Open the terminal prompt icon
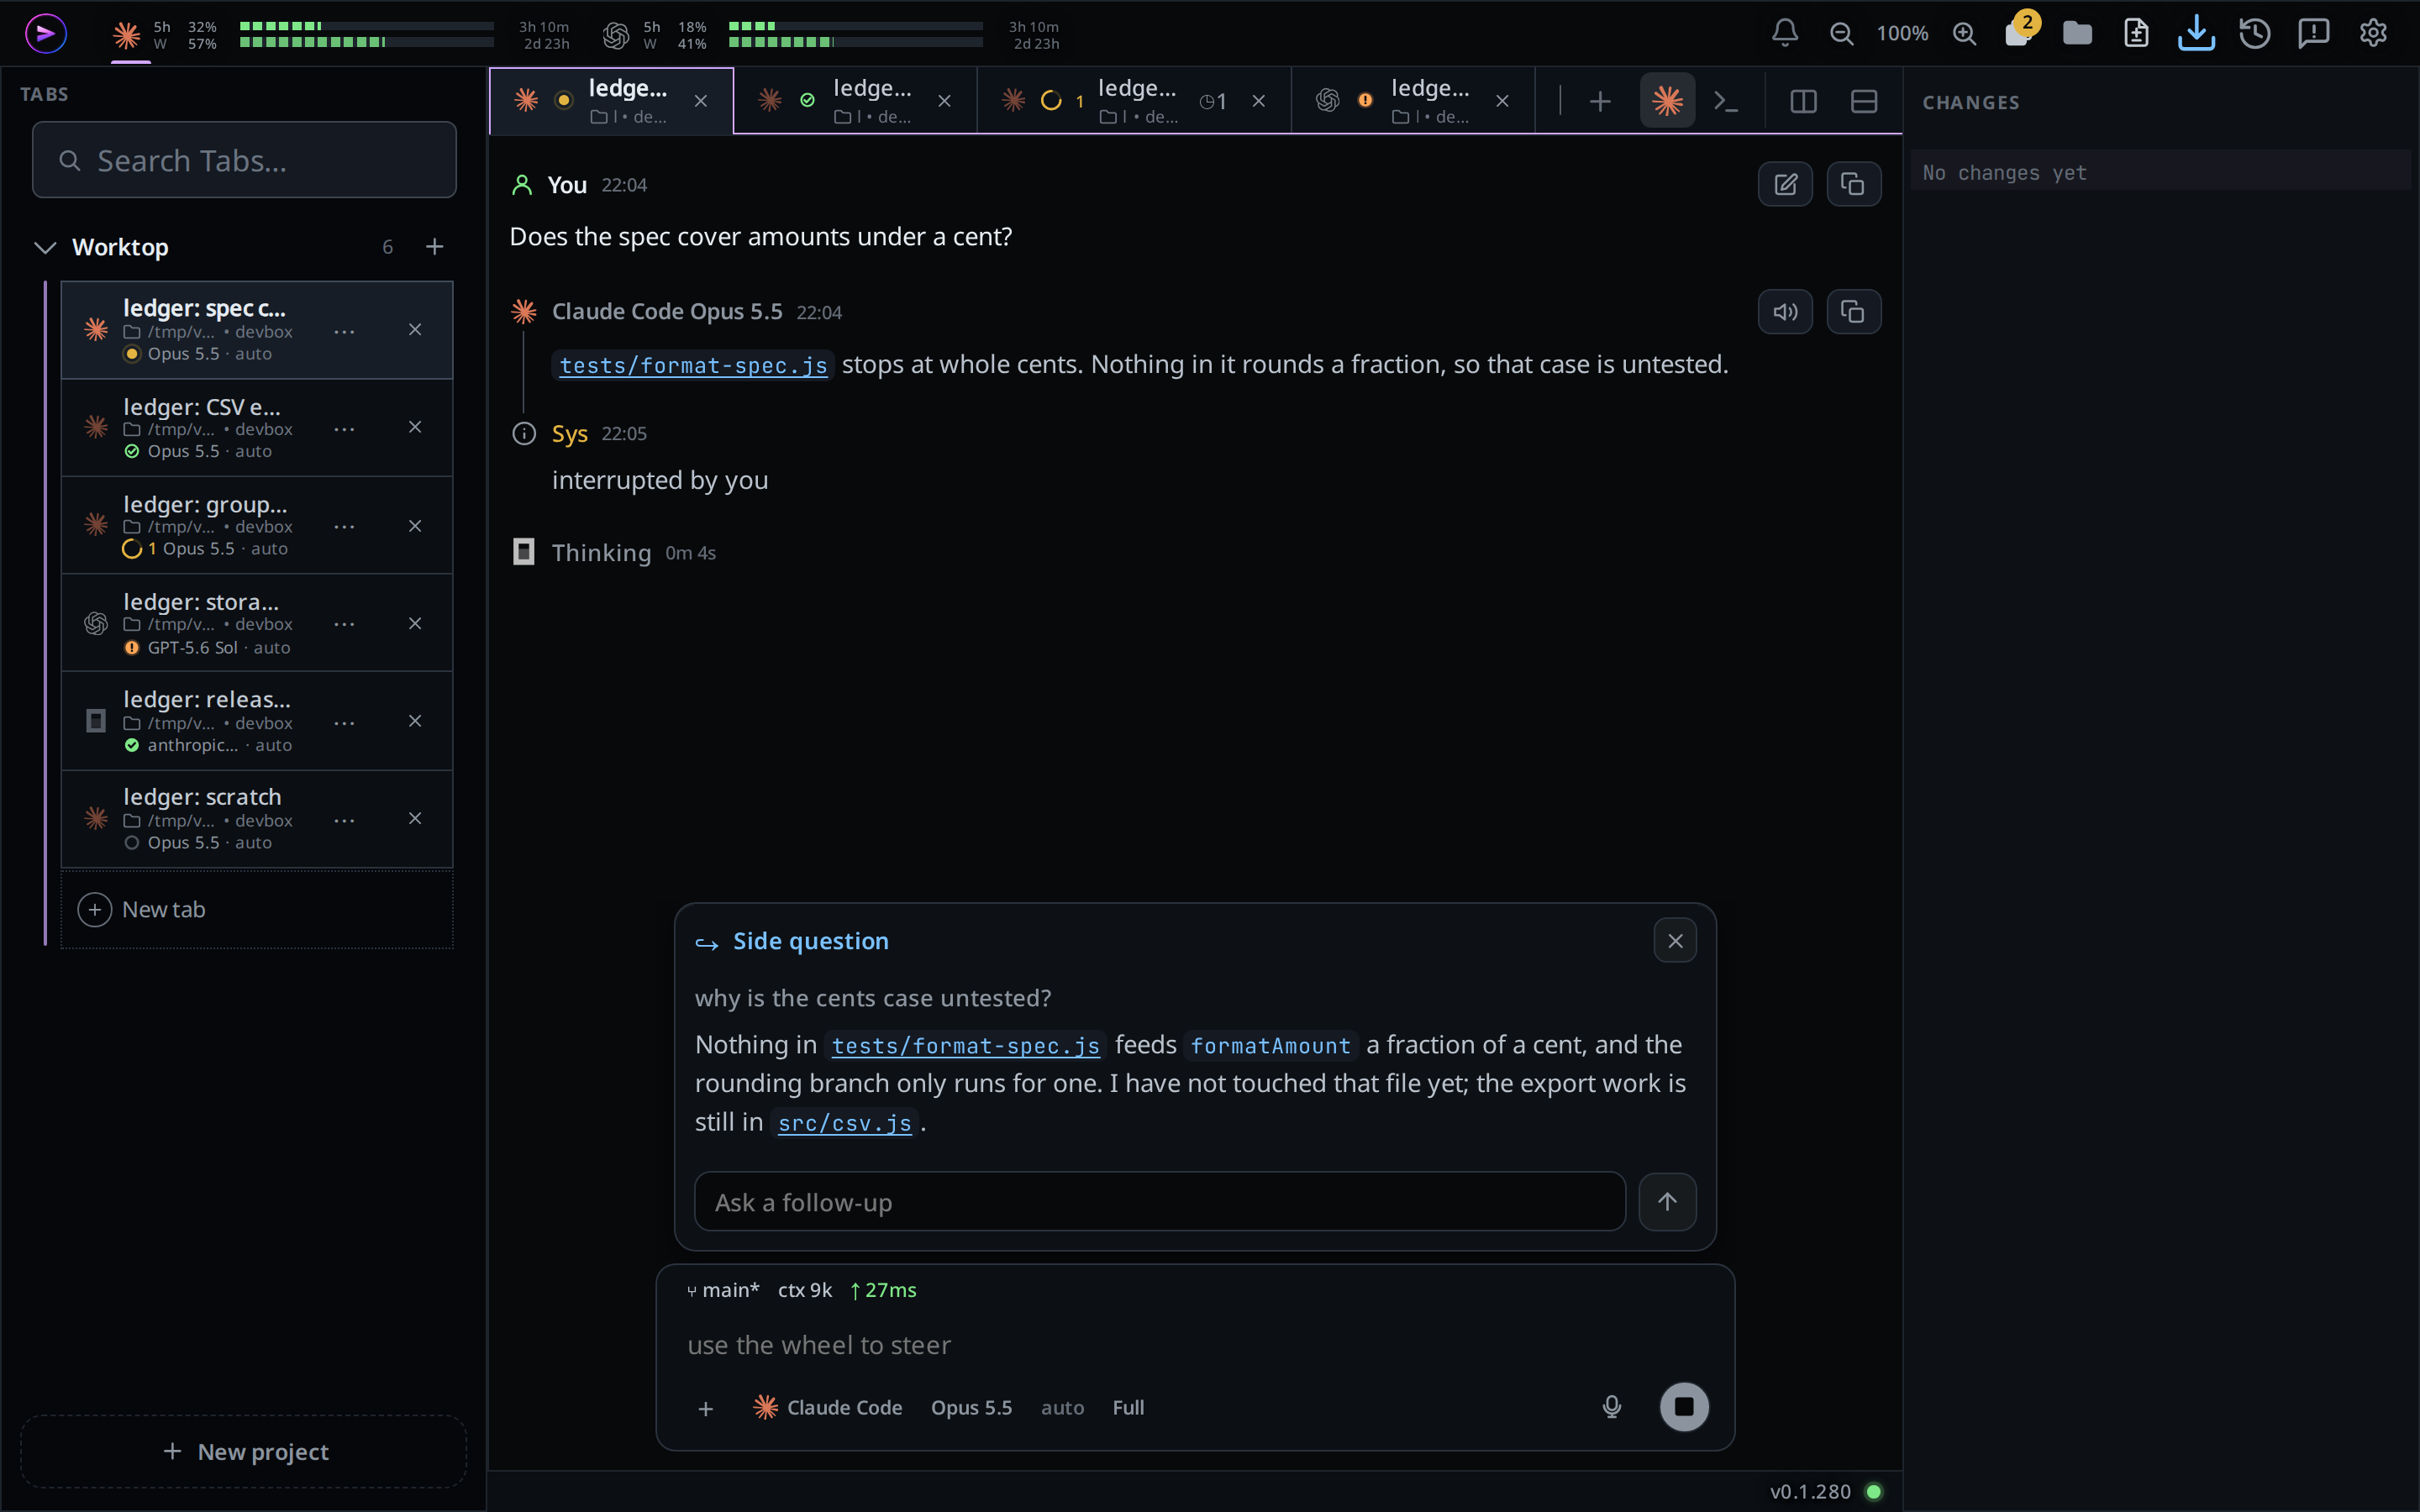This screenshot has height=1512, width=2420. 1726,101
